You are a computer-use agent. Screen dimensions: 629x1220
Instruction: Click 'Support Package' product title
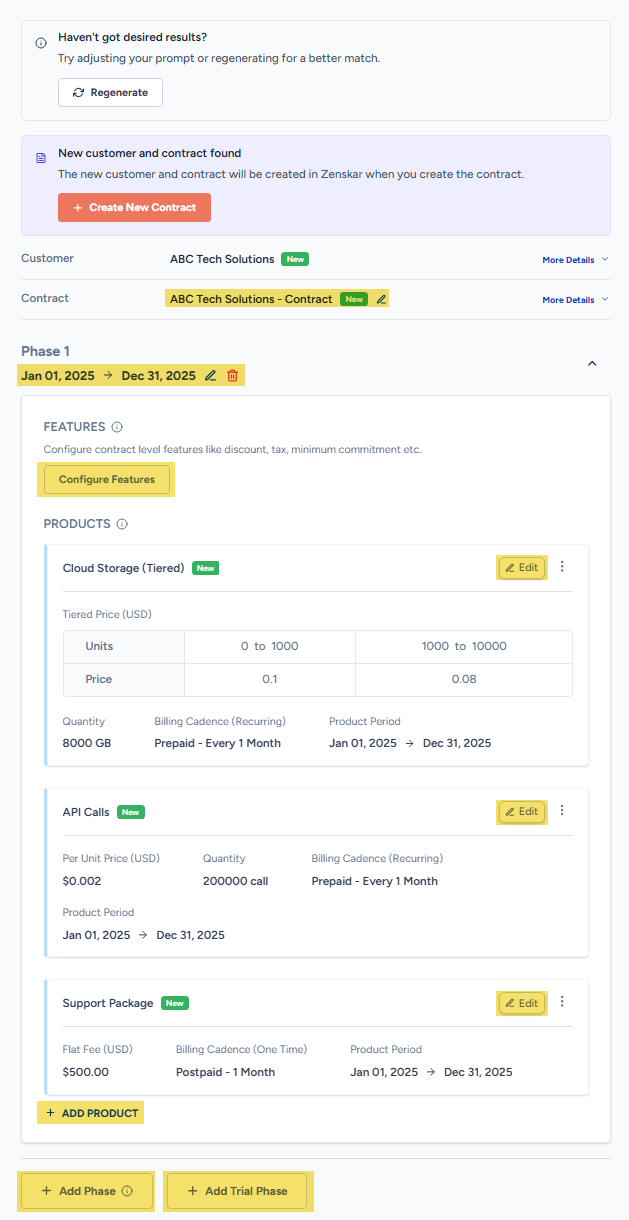pos(108,1003)
